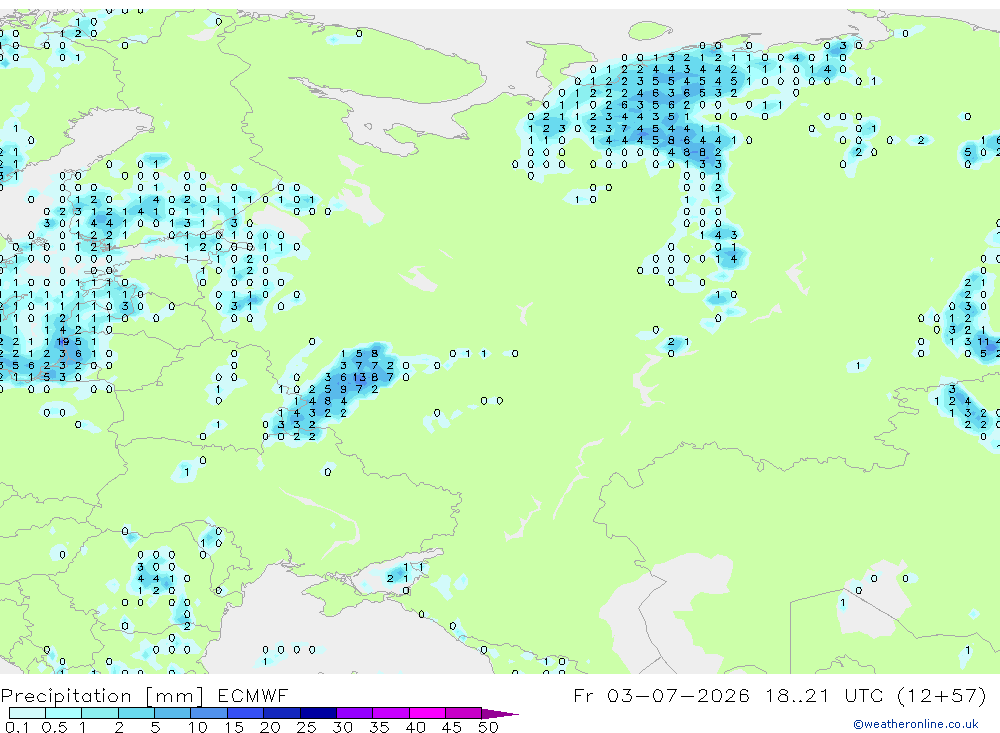Click the legend value 0.5
The height and width of the screenshot is (733, 1000).
pyautogui.click(x=54, y=727)
